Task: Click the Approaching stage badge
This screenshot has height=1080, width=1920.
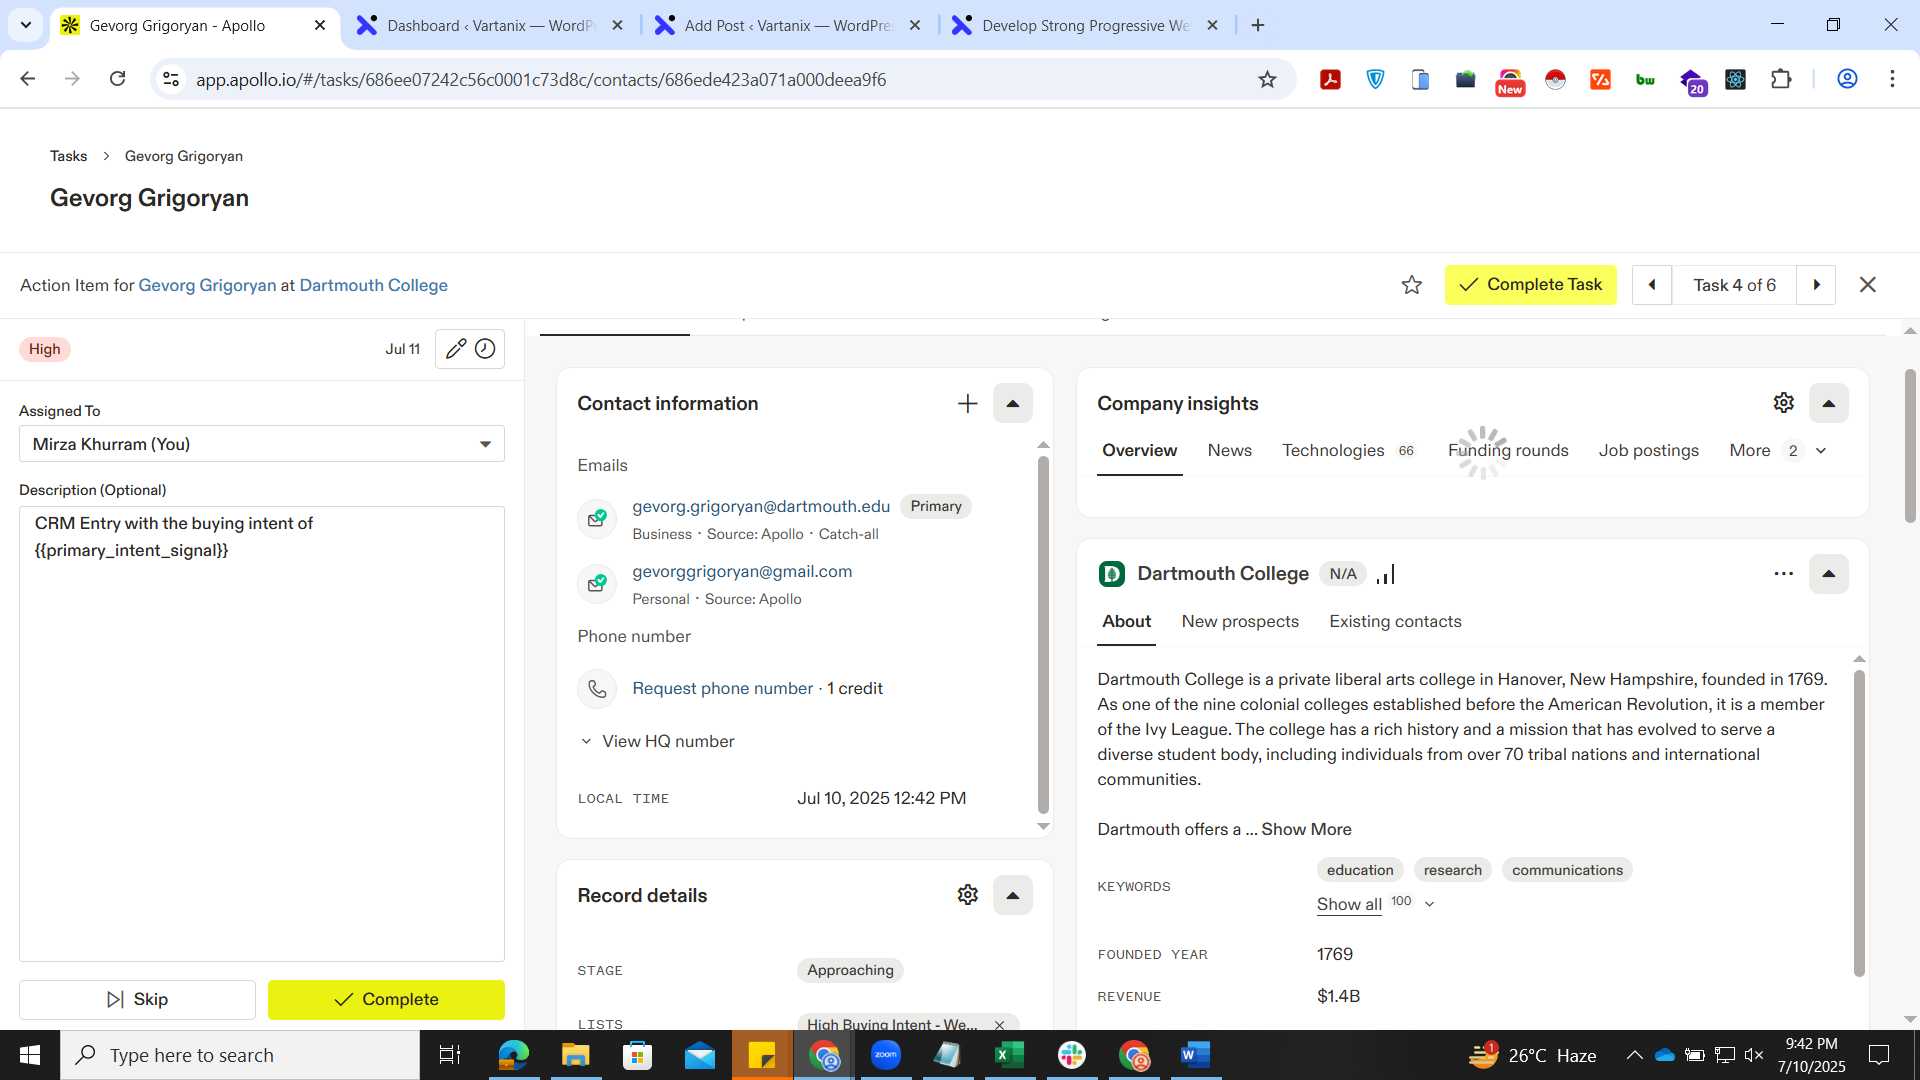Action: pyautogui.click(x=850, y=971)
